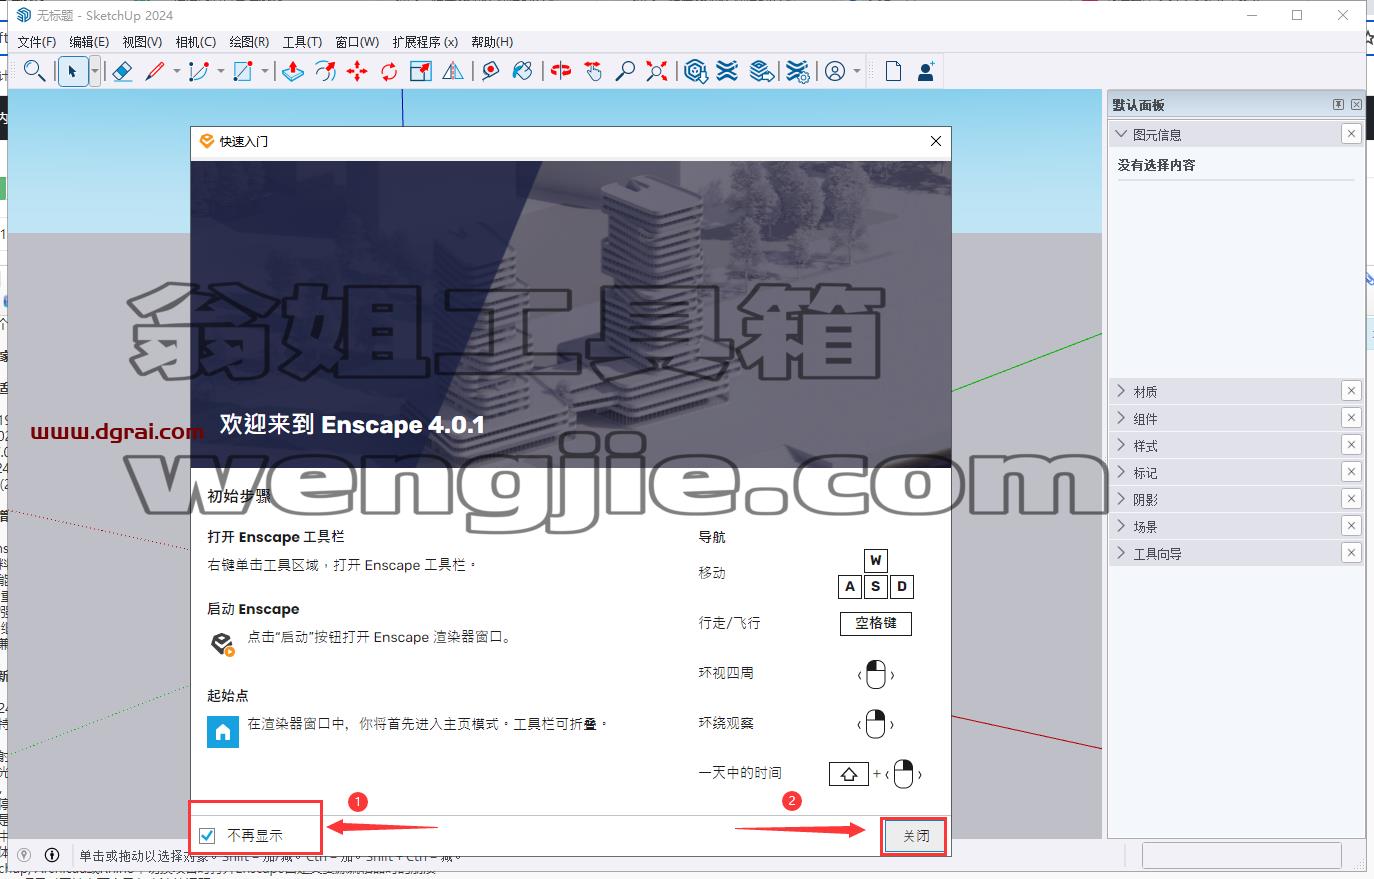Close the 阴影 panel with X
This screenshot has width=1374, height=879.
[x=1351, y=499]
